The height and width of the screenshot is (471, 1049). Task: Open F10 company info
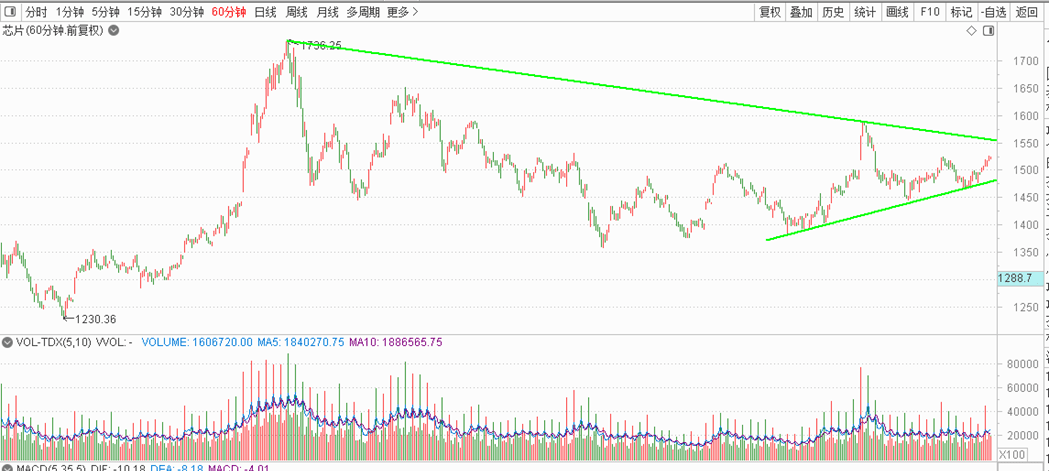point(929,11)
